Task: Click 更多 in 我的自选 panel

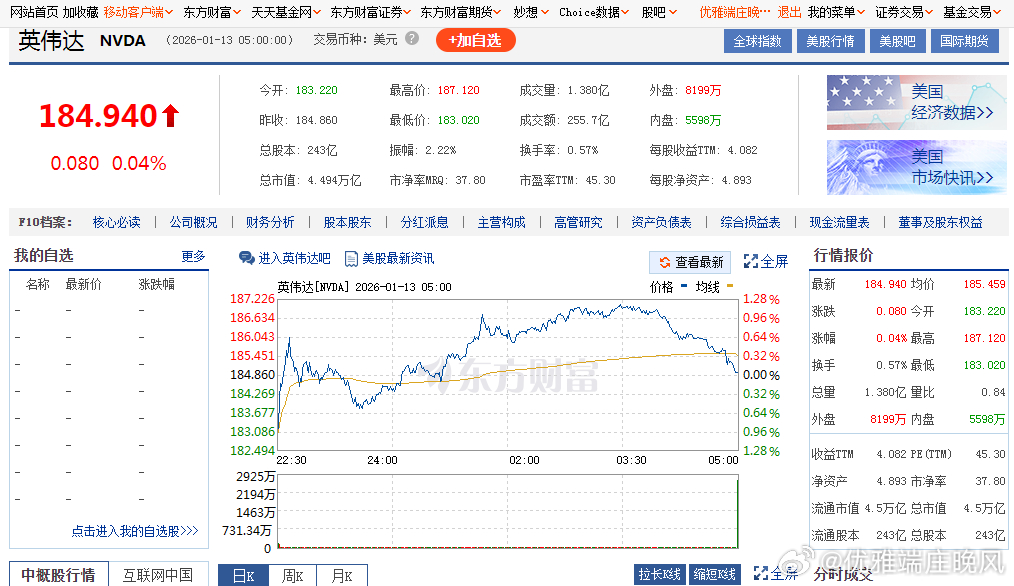Action: (x=193, y=256)
